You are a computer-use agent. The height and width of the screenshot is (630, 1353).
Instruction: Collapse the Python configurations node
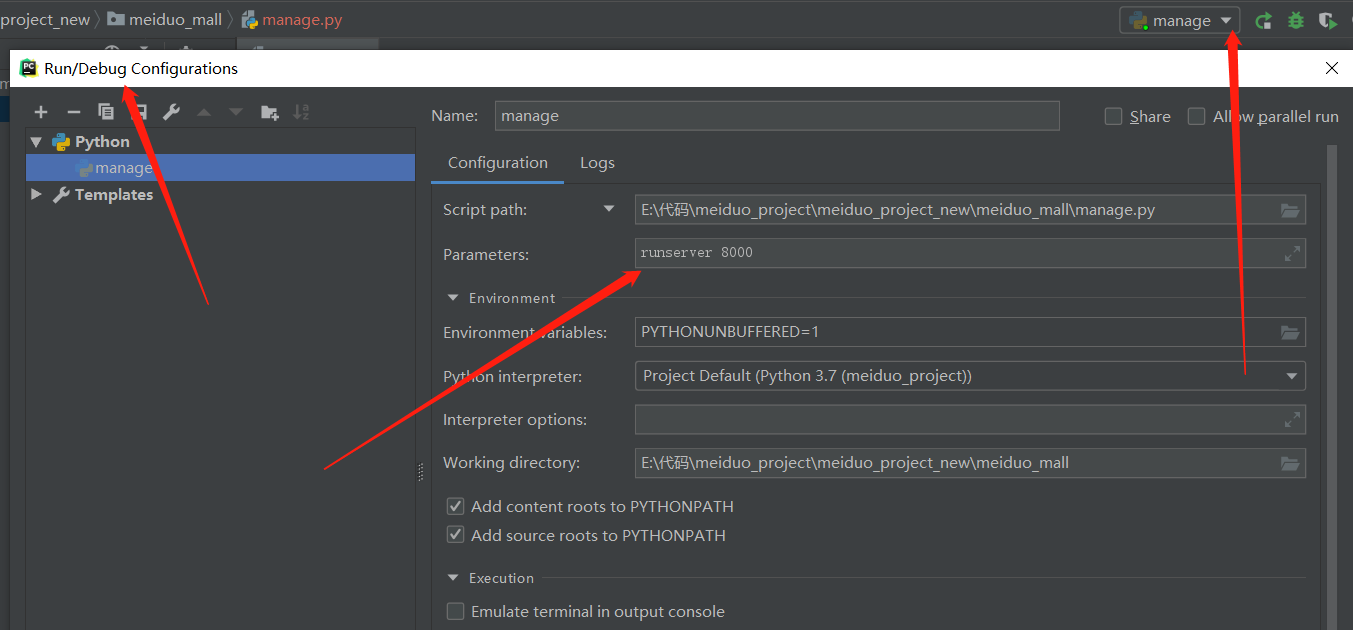coord(37,142)
